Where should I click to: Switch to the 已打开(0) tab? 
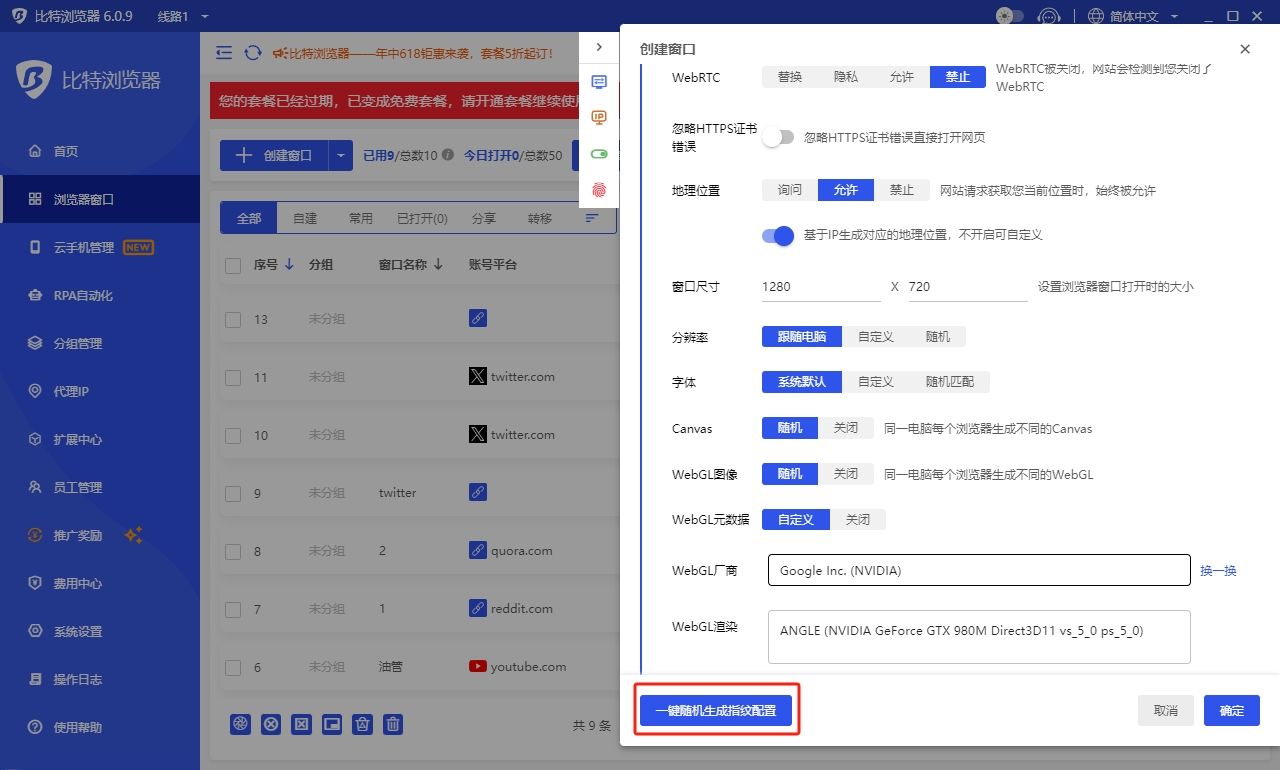tap(422, 218)
